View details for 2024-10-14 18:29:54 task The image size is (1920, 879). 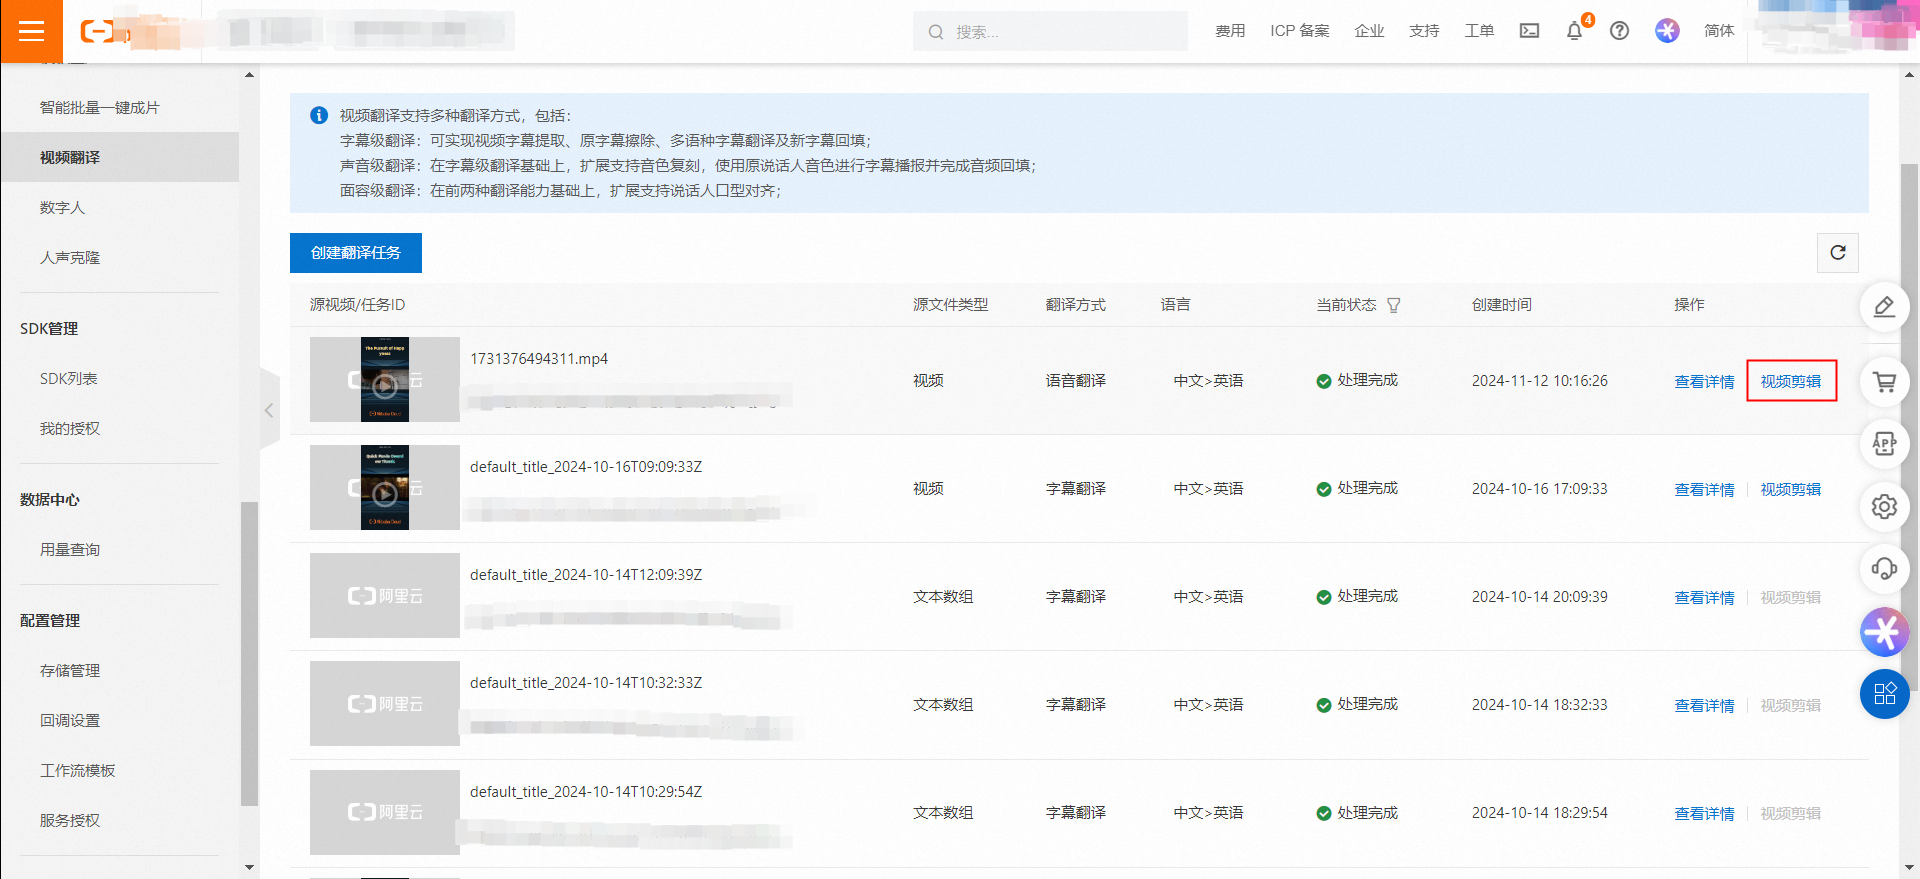[x=1704, y=813]
